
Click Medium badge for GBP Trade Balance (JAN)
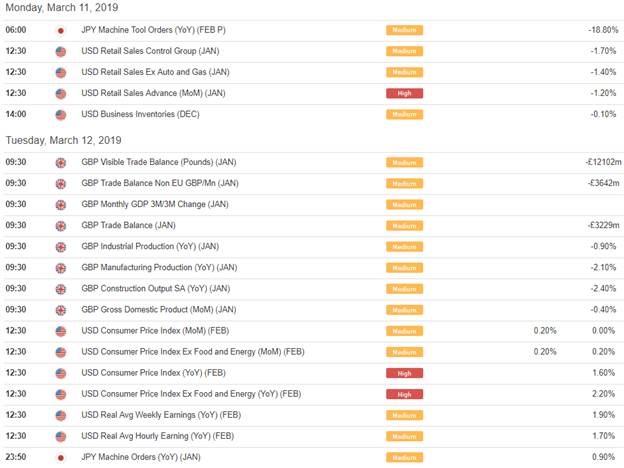(x=404, y=226)
